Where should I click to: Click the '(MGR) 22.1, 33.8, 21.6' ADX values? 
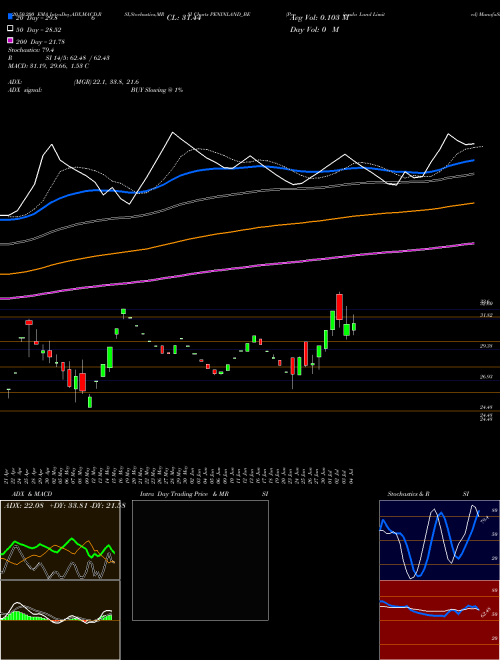coord(106,82)
